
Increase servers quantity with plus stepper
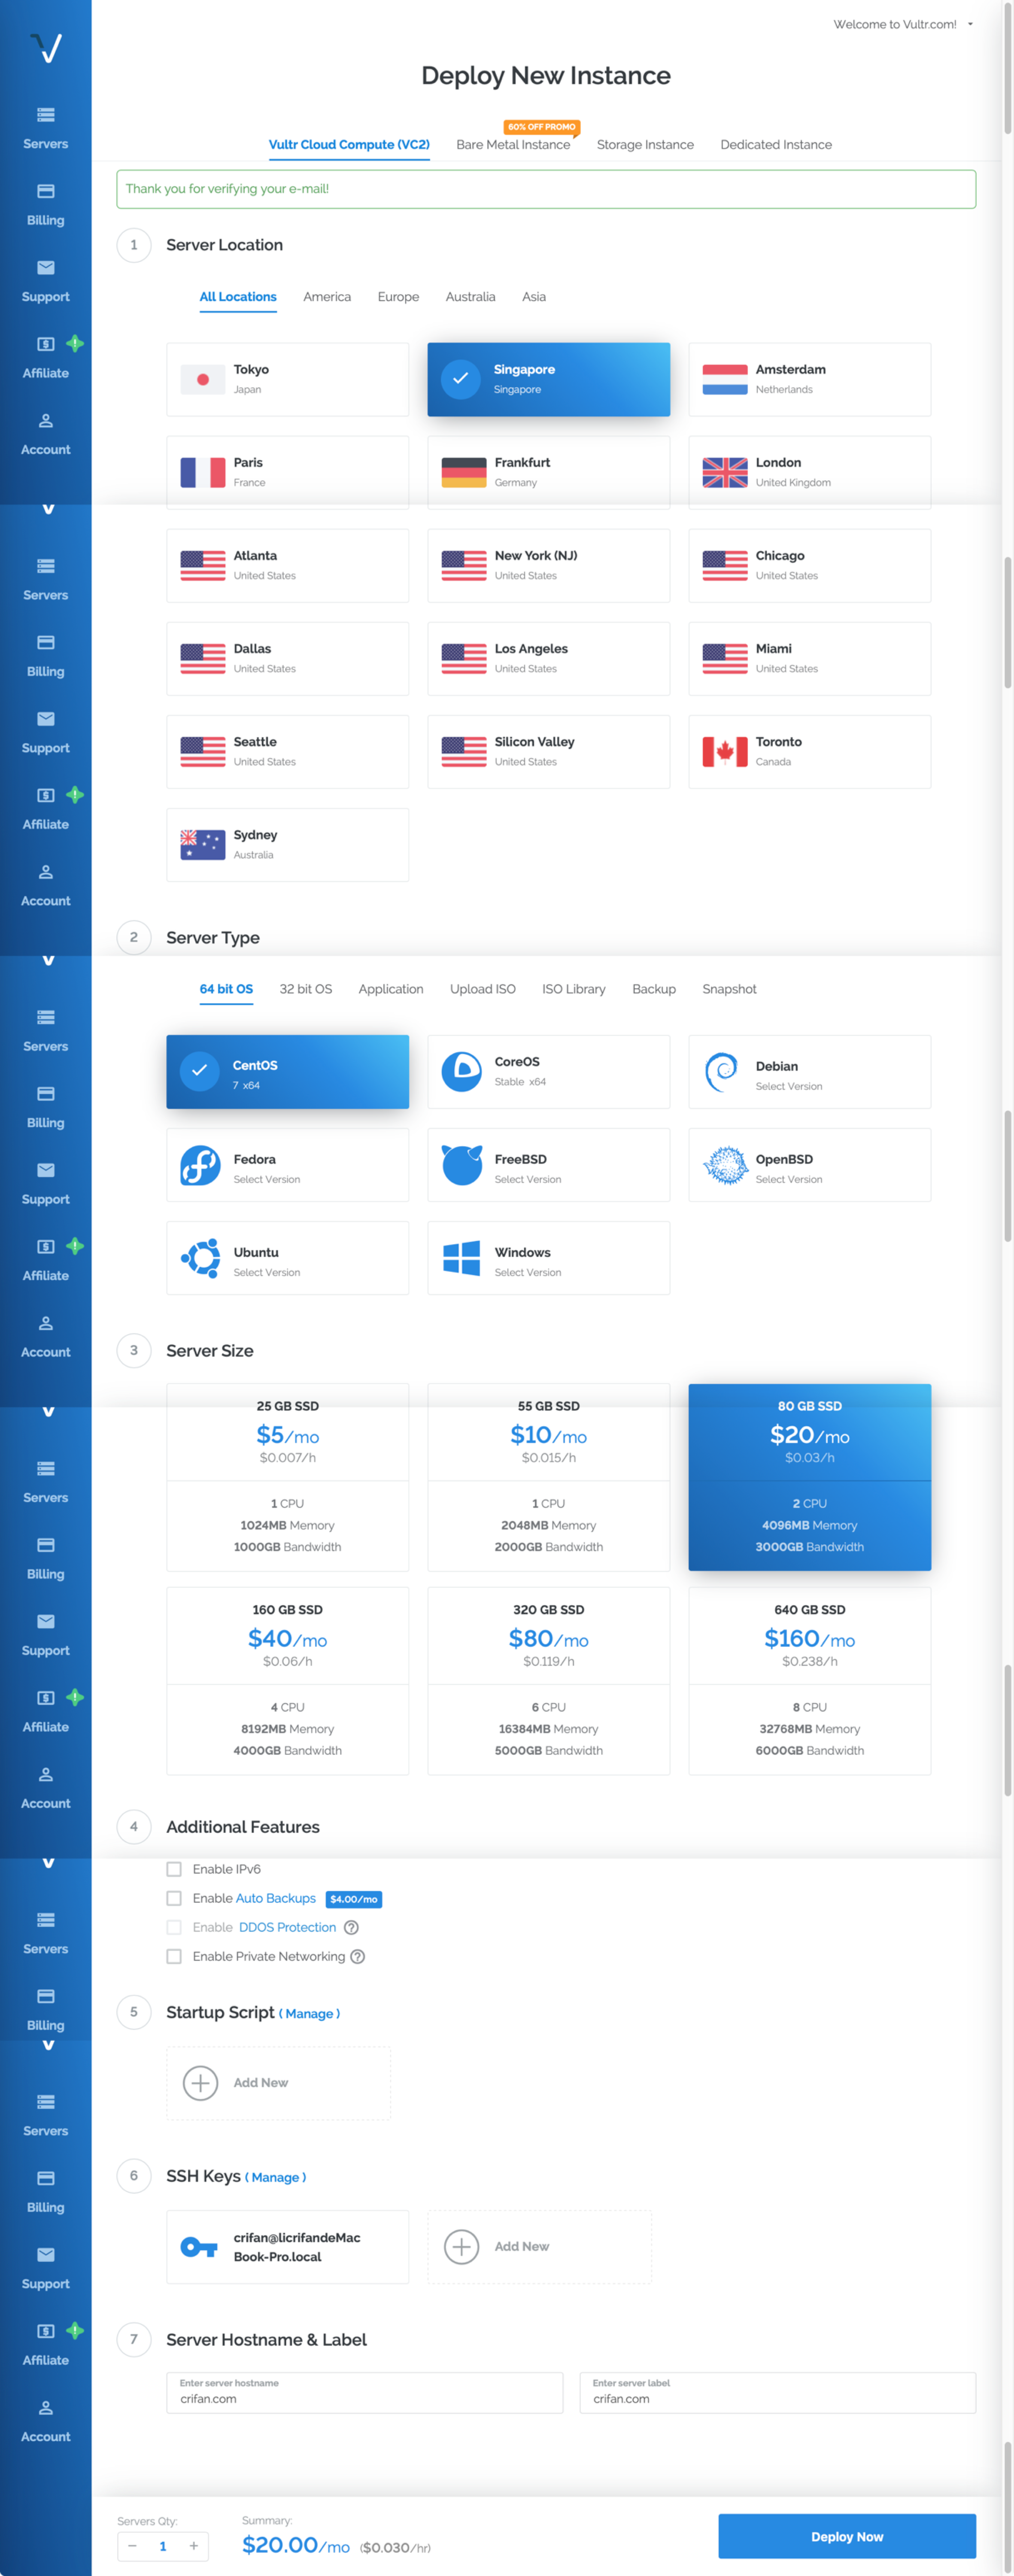193,2546
